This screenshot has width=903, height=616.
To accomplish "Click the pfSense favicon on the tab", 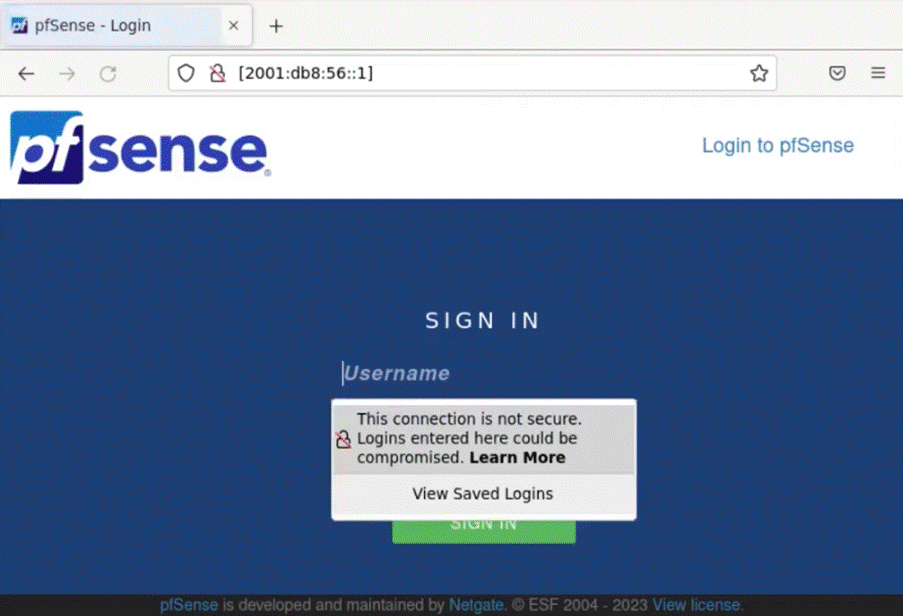I will click(x=20, y=25).
